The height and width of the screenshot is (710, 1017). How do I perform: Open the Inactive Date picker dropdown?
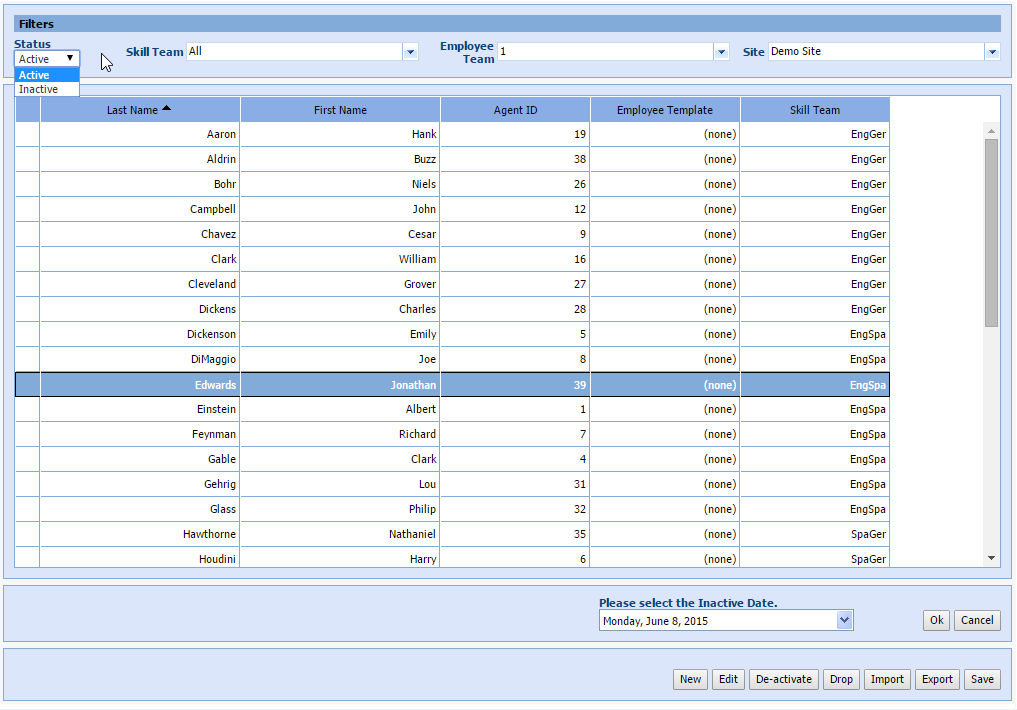(x=845, y=621)
